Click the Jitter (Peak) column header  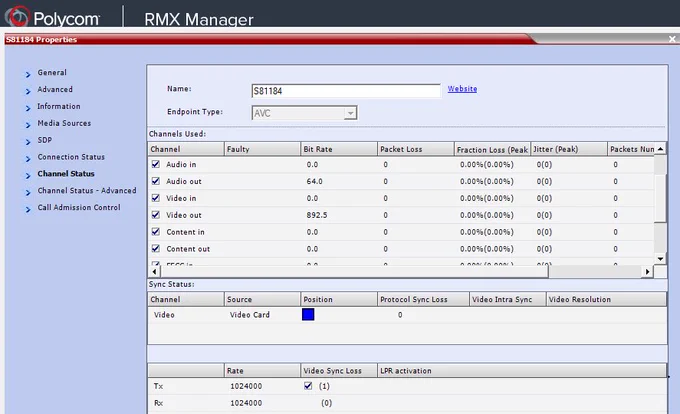(569, 149)
